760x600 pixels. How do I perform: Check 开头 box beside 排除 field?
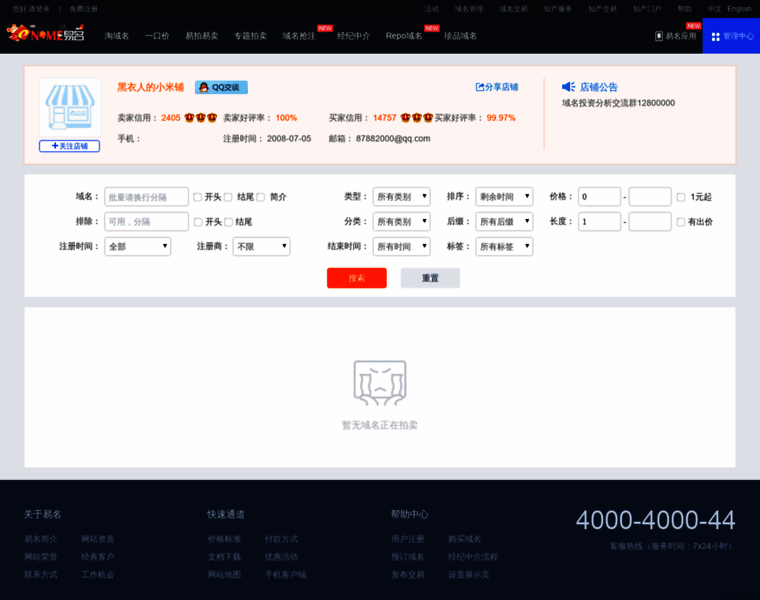click(x=198, y=222)
